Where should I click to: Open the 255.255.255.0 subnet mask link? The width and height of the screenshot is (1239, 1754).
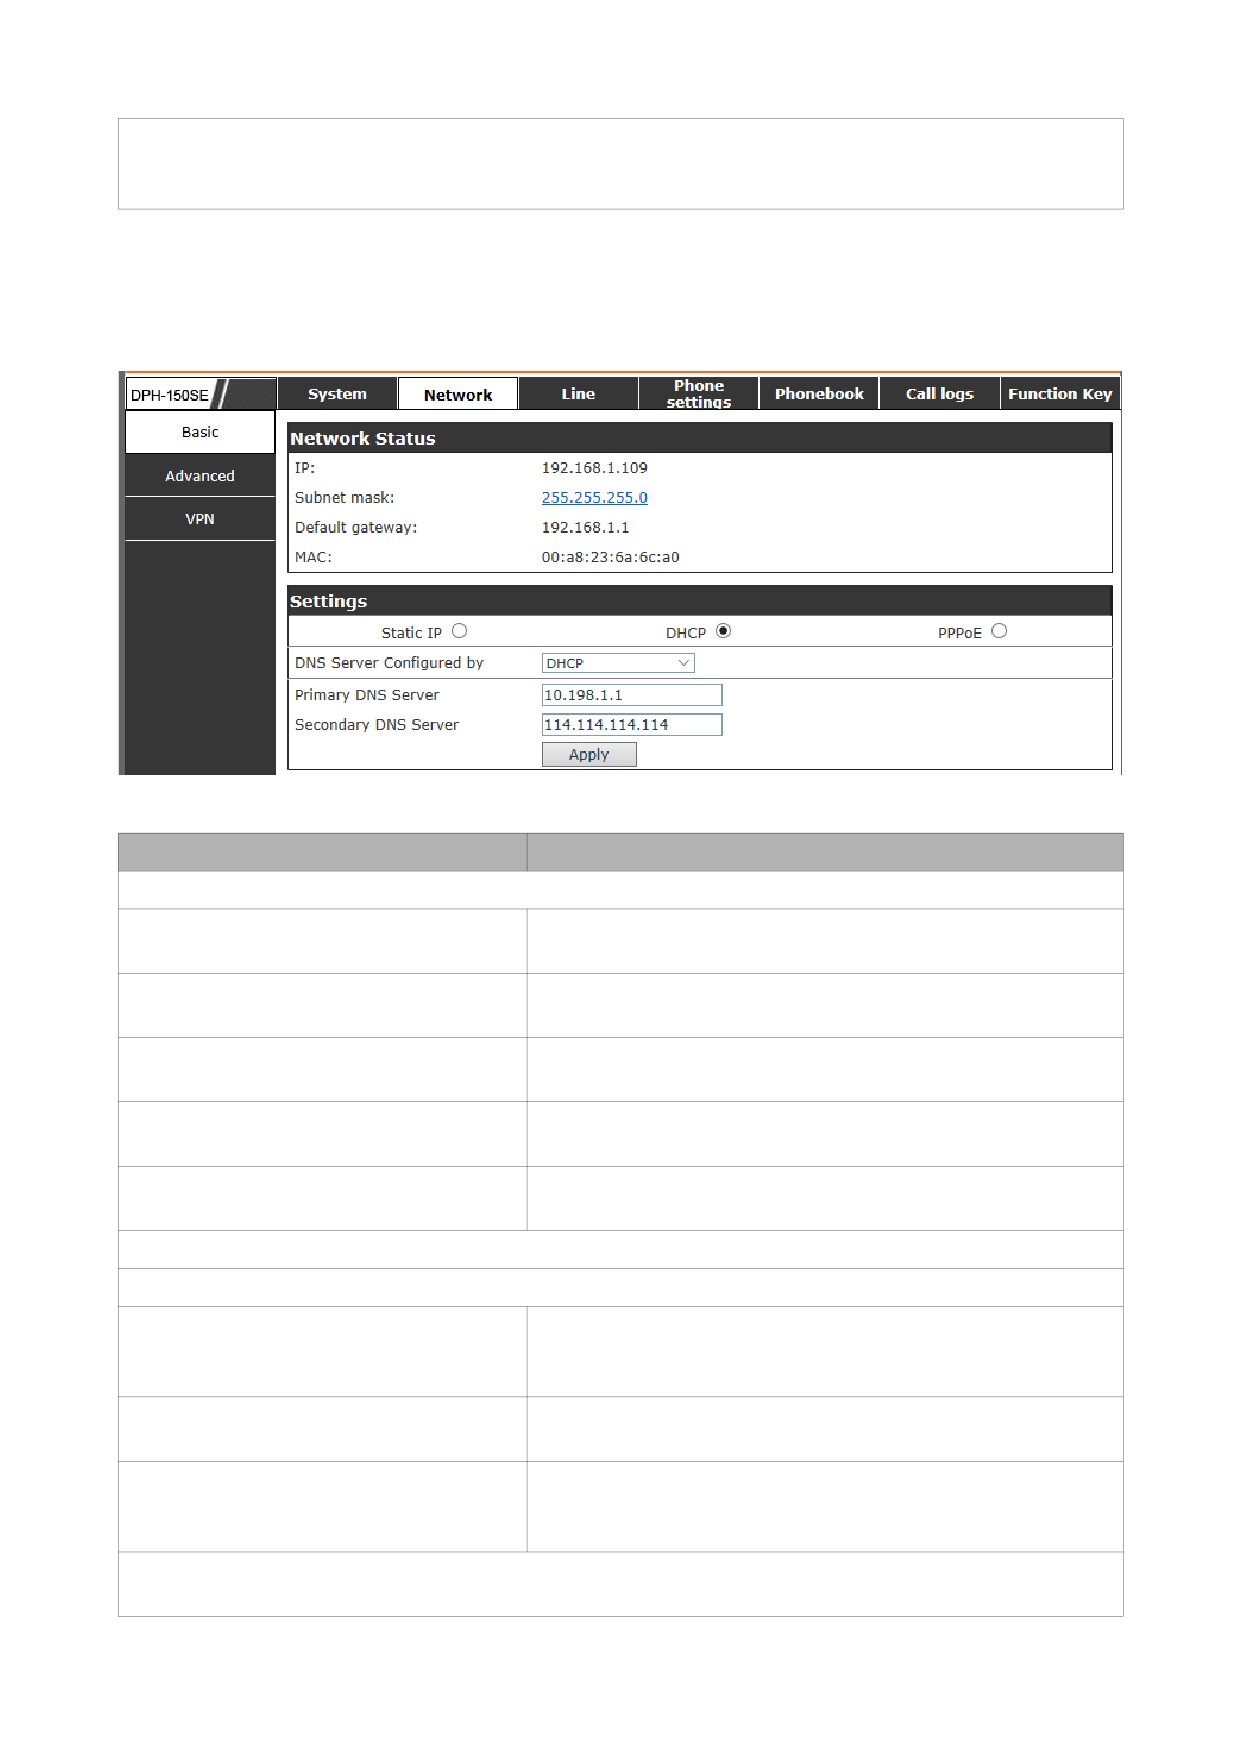pos(595,497)
